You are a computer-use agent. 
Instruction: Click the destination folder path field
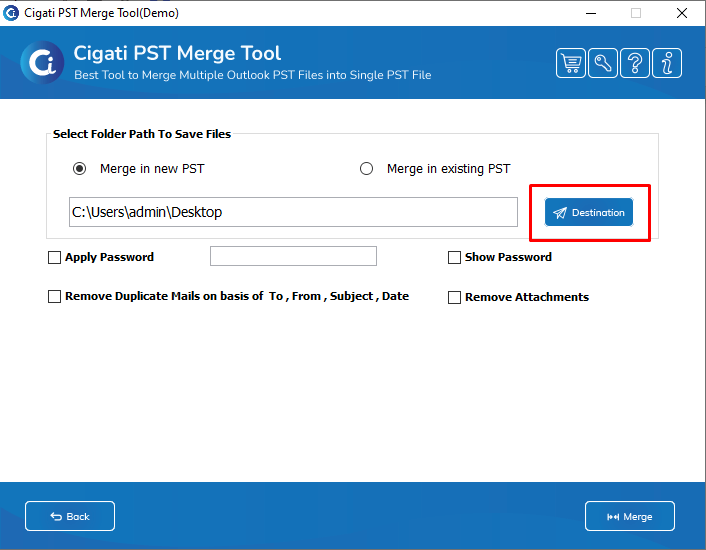point(293,212)
